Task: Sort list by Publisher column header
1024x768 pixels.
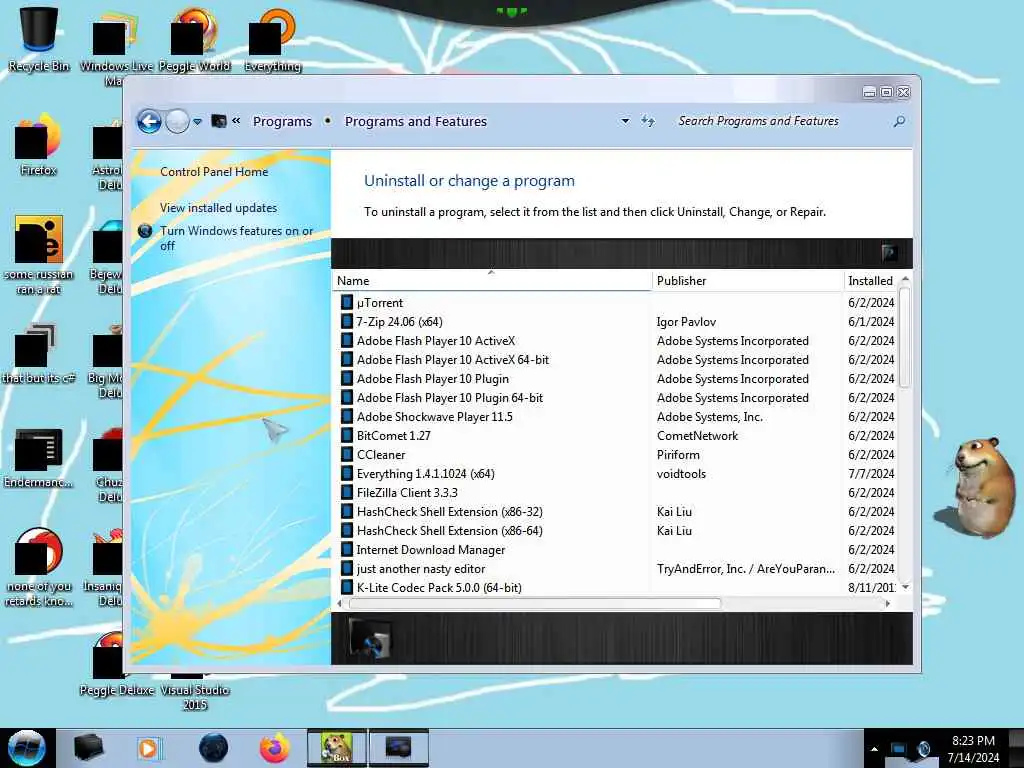Action: click(748, 281)
